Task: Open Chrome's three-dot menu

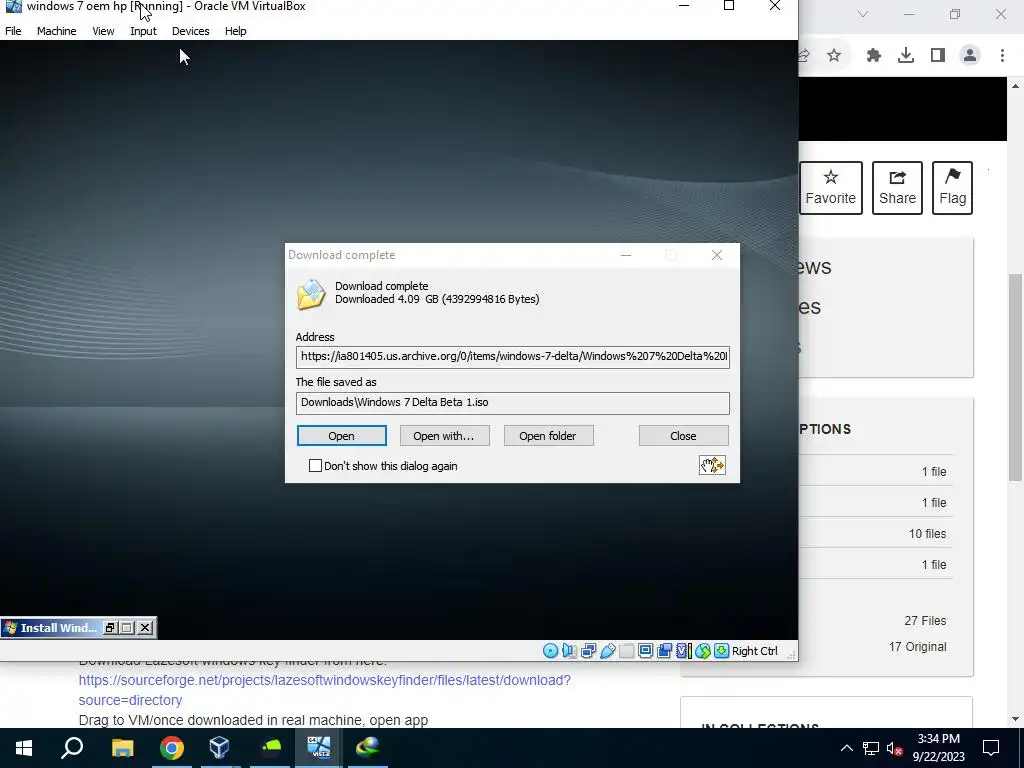Action: [1002, 56]
